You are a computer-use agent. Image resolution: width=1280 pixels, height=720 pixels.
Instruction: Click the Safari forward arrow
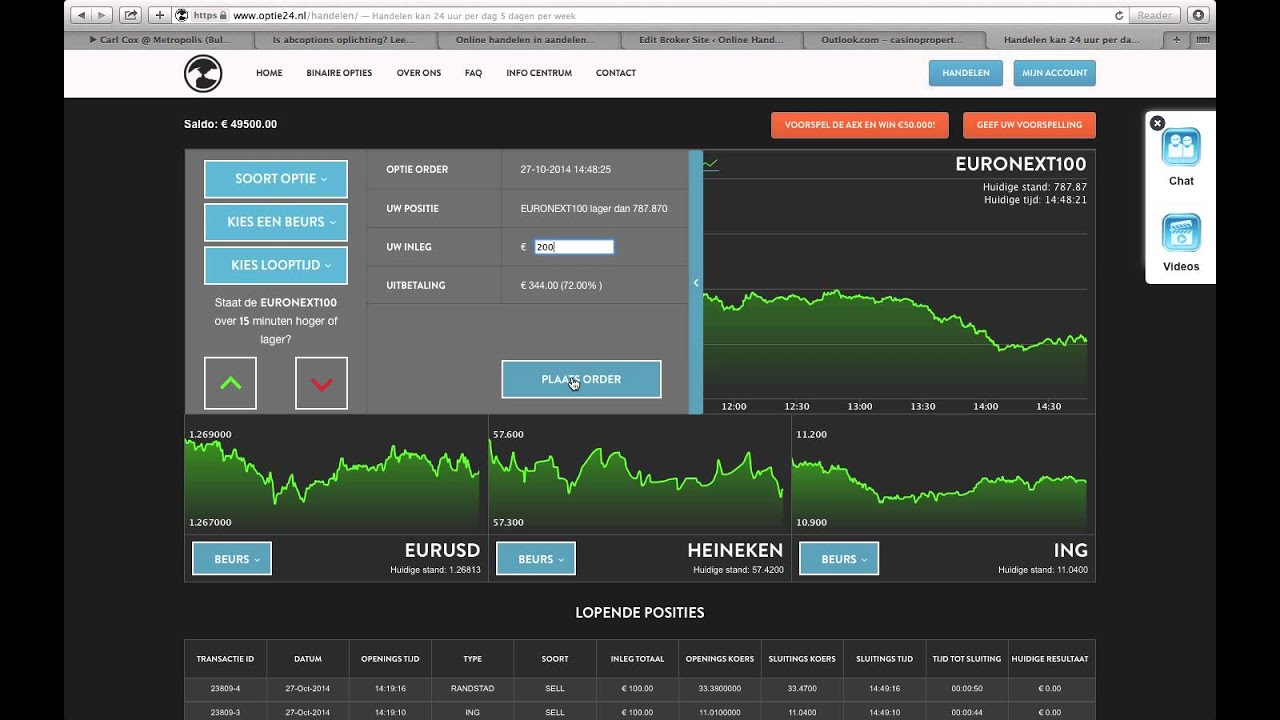click(x=101, y=15)
